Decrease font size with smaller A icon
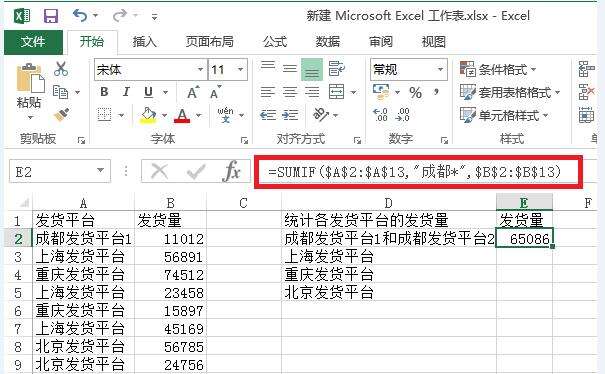The width and height of the screenshot is (605, 374). (x=215, y=93)
